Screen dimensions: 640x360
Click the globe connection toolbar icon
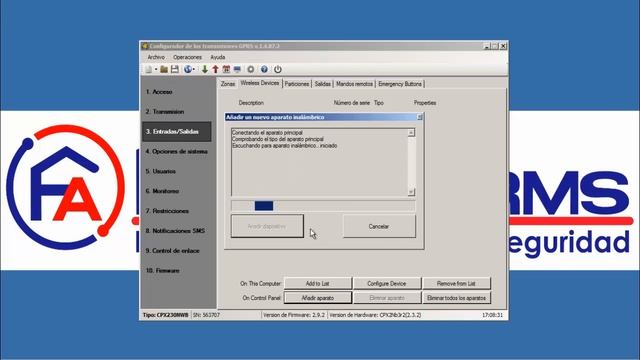pyautogui.click(x=188, y=69)
